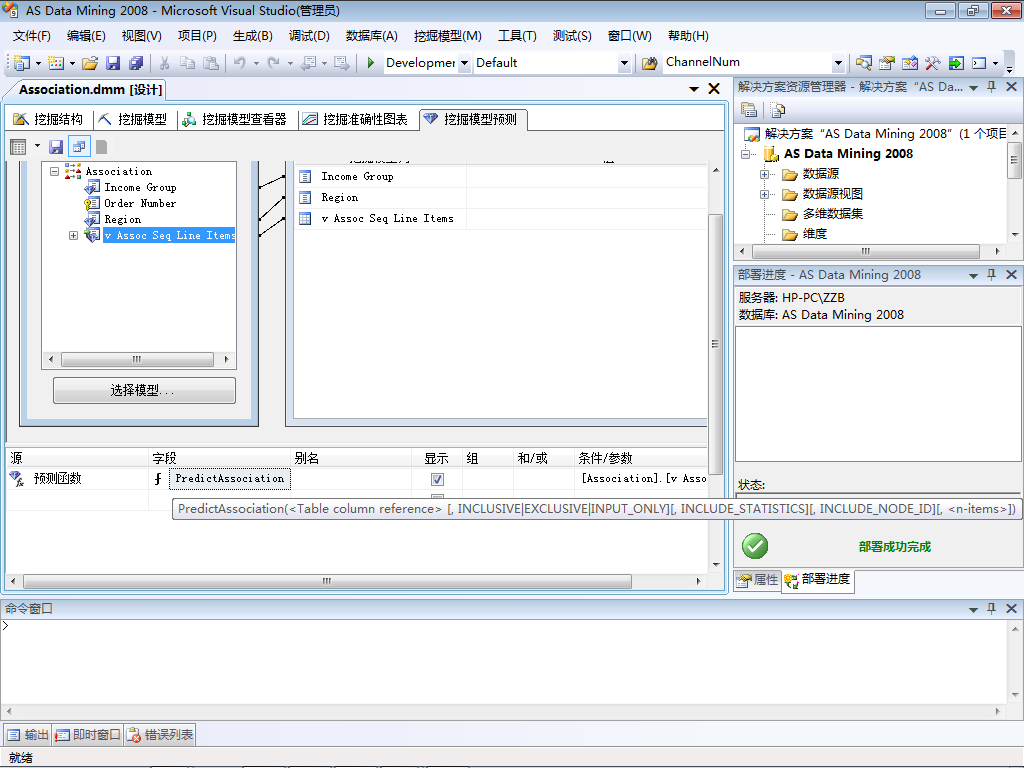
Task: Save the prediction query with the designer disk icon
Action: [56, 146]
